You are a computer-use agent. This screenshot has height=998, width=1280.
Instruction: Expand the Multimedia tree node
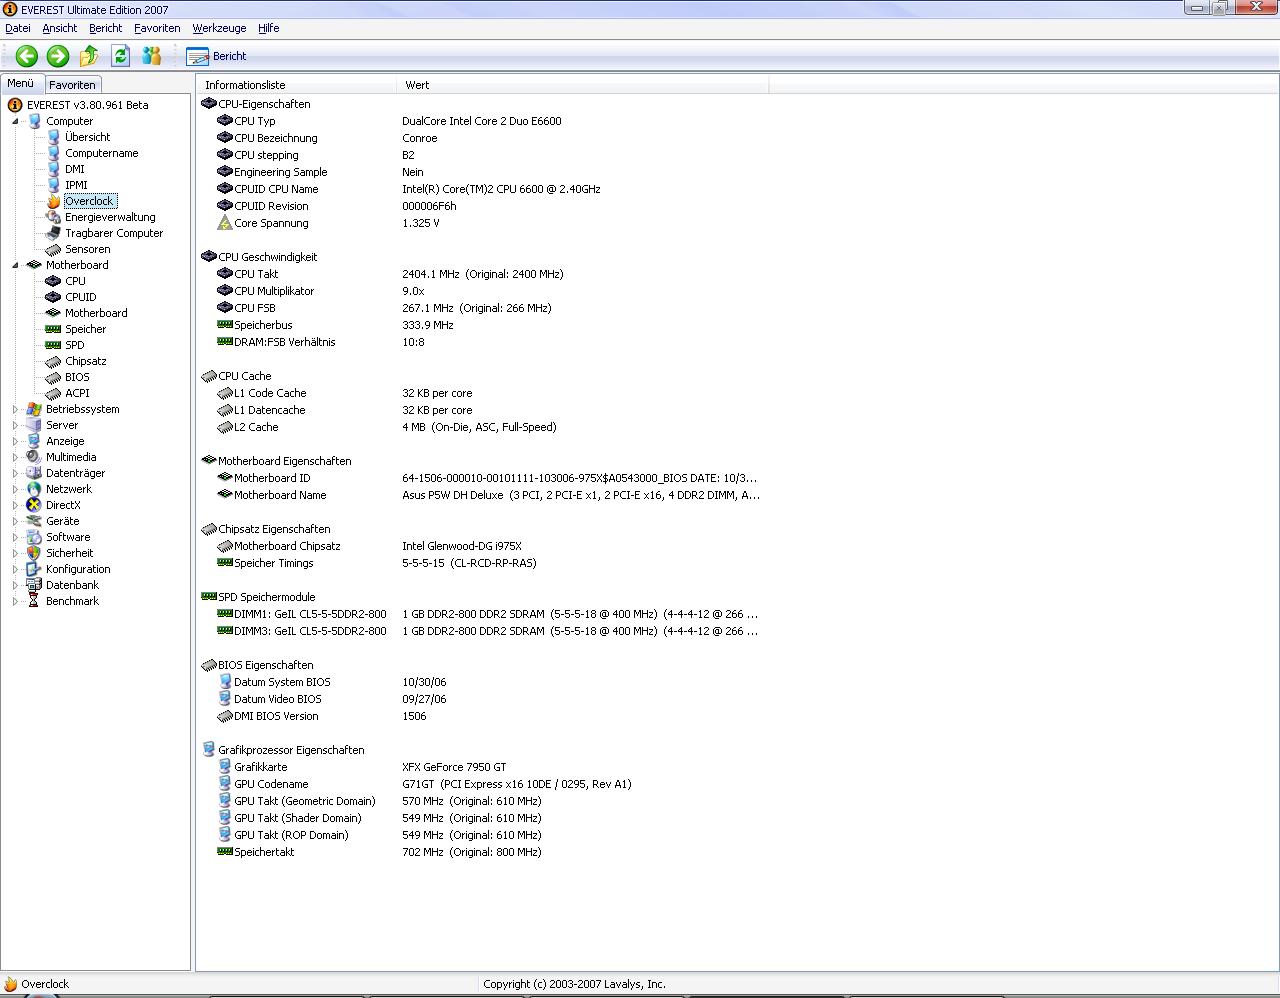pyautogui.click(x=15, y=457)
